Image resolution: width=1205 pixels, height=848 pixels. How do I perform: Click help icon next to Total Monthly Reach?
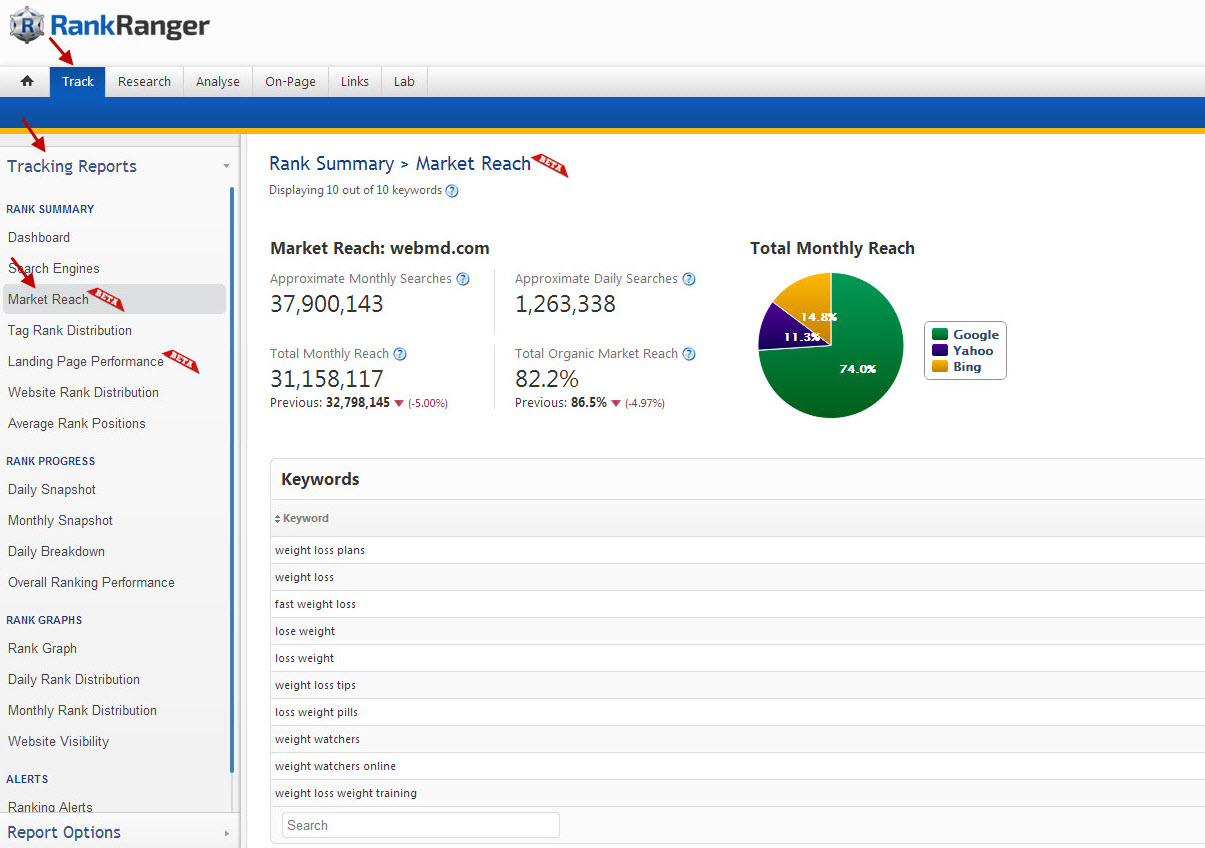coord(400,354)
